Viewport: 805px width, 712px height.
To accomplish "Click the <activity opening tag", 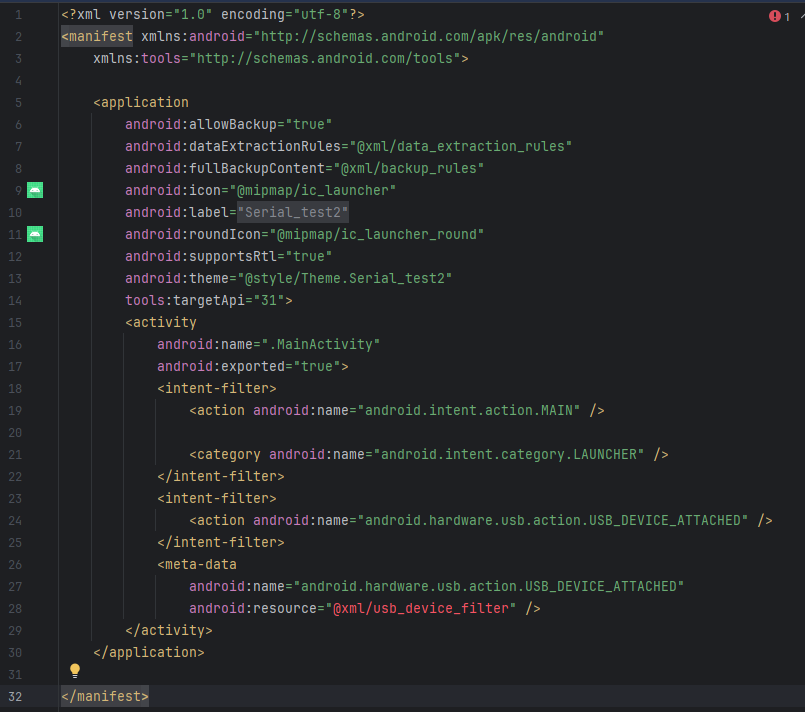I will point(161,322).
